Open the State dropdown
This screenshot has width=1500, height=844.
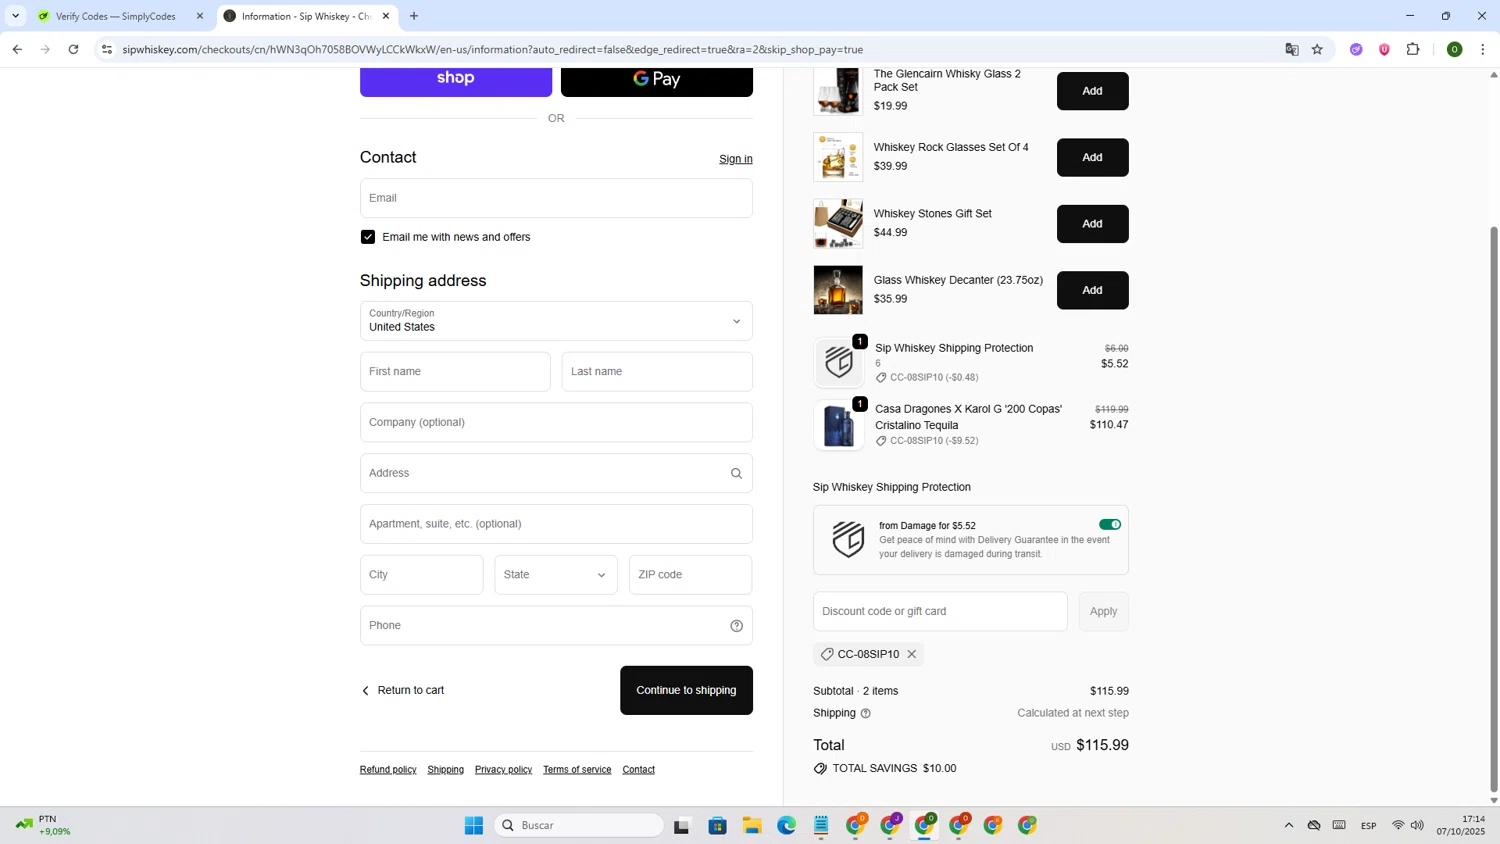(556, 575)
